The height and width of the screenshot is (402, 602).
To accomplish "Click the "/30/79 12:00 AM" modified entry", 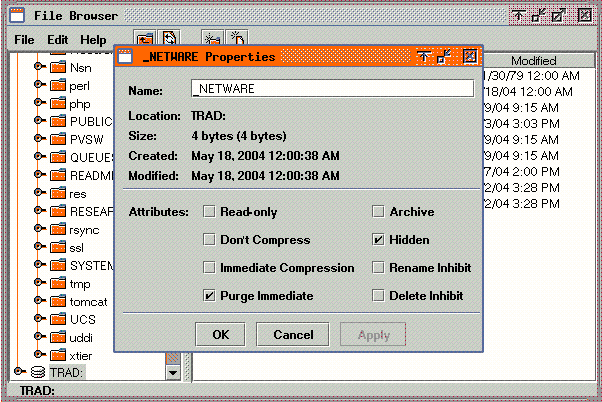I will (532, 76).
